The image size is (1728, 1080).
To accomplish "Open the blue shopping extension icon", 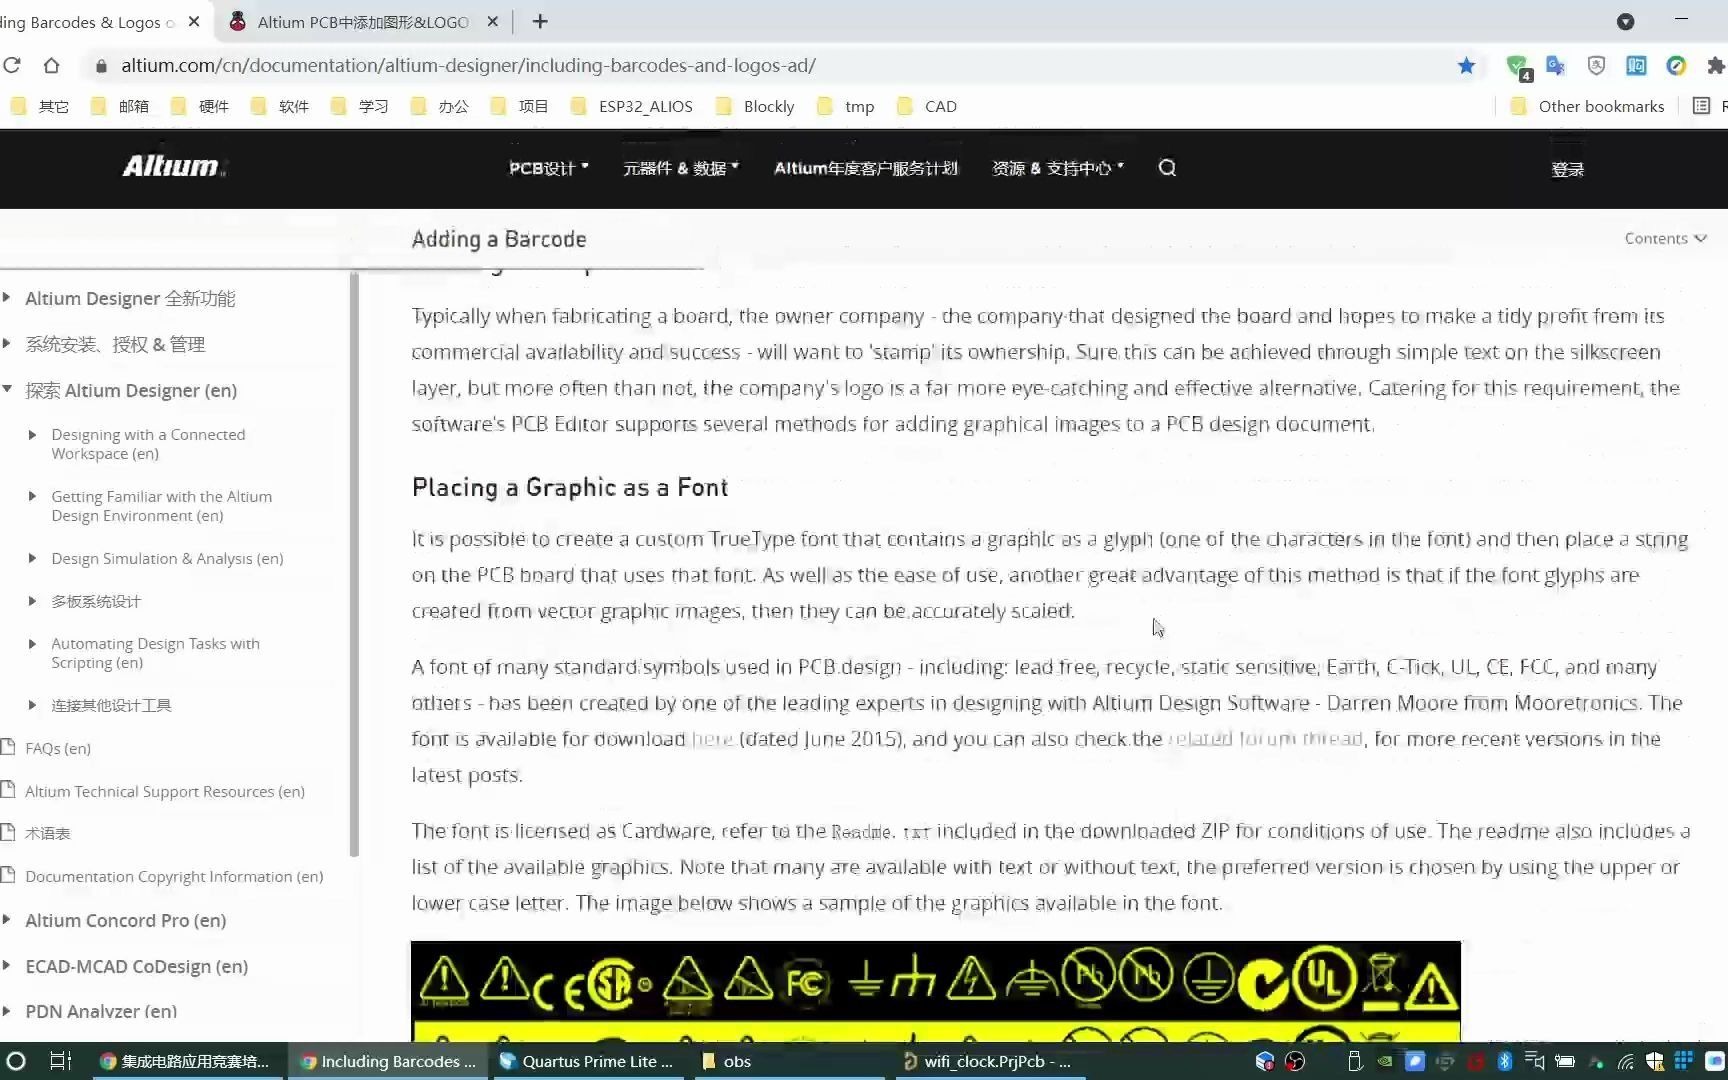I will tap(1636, 65).
